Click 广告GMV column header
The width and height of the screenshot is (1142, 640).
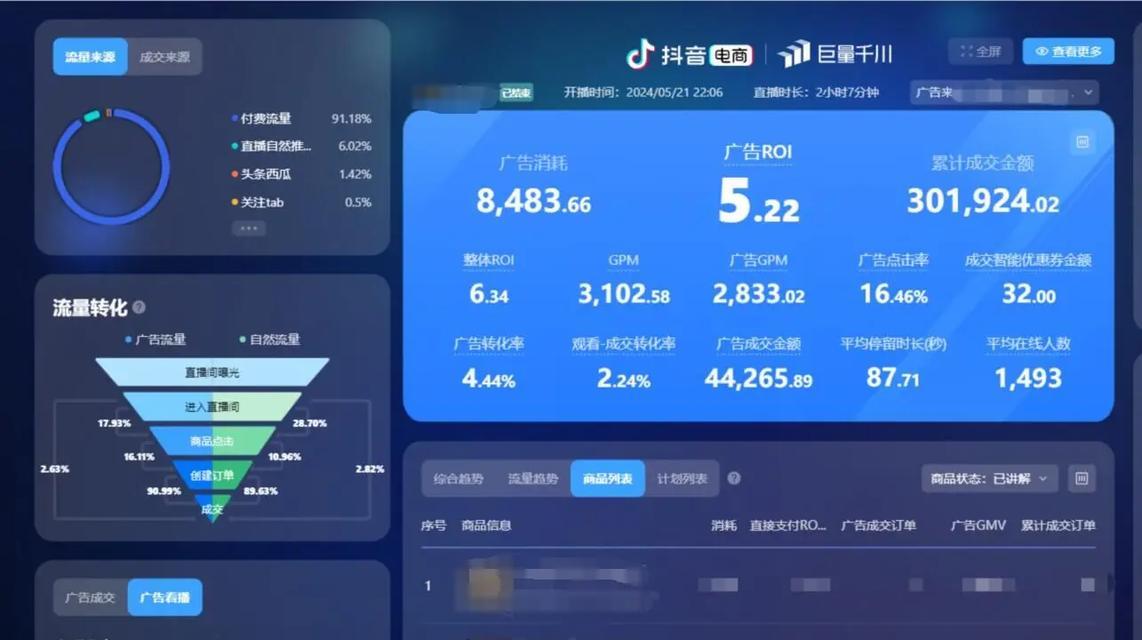tap(978, 526)
